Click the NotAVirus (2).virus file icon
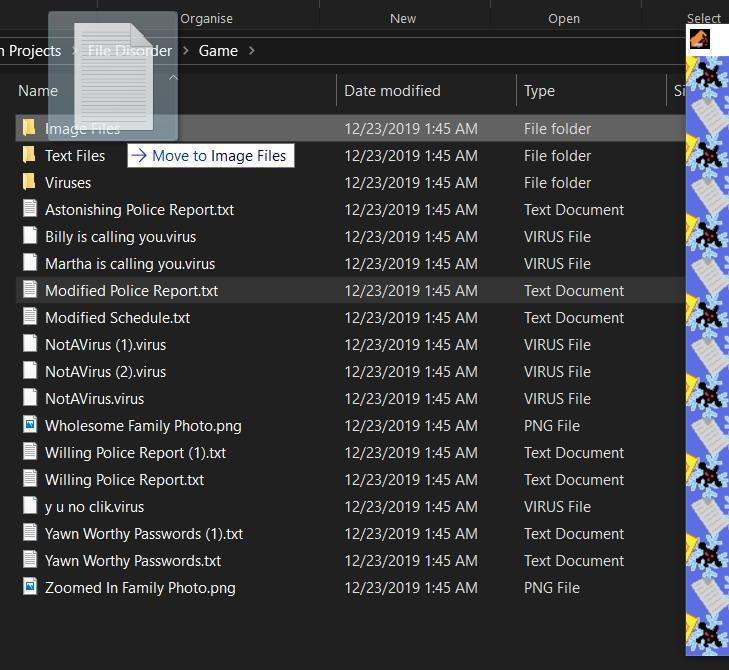 click(30, 370)
